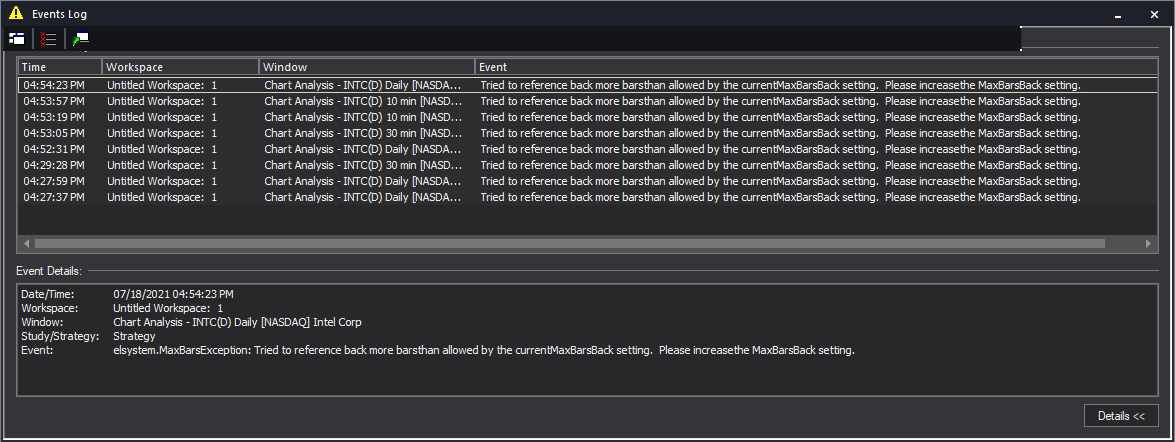Sort by the Time column header
The height and width of the screenshot is (442, 1175).
click(60, 67)
